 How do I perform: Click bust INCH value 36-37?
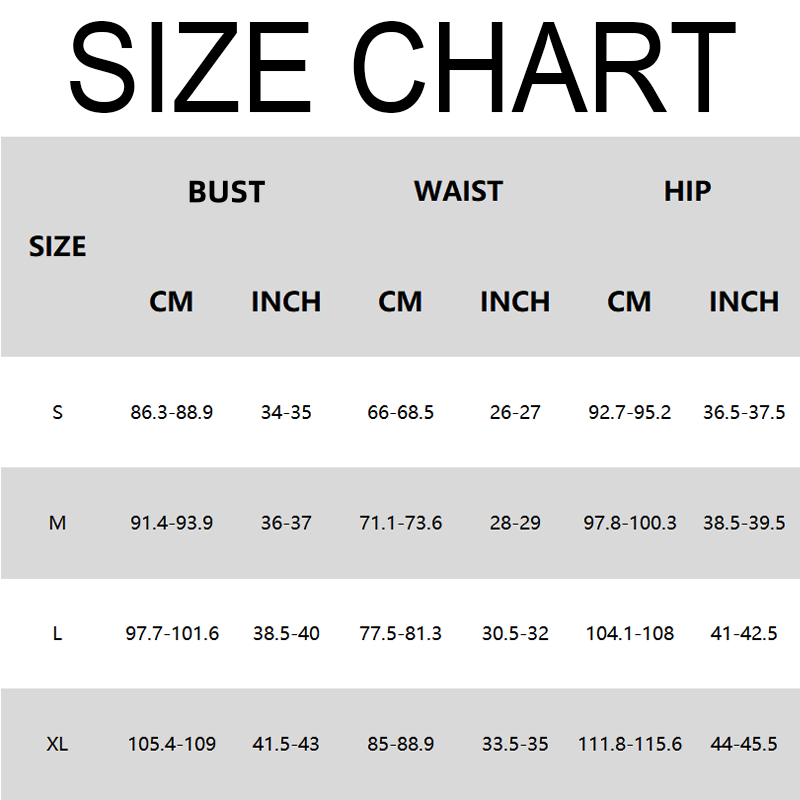point(286,523)
